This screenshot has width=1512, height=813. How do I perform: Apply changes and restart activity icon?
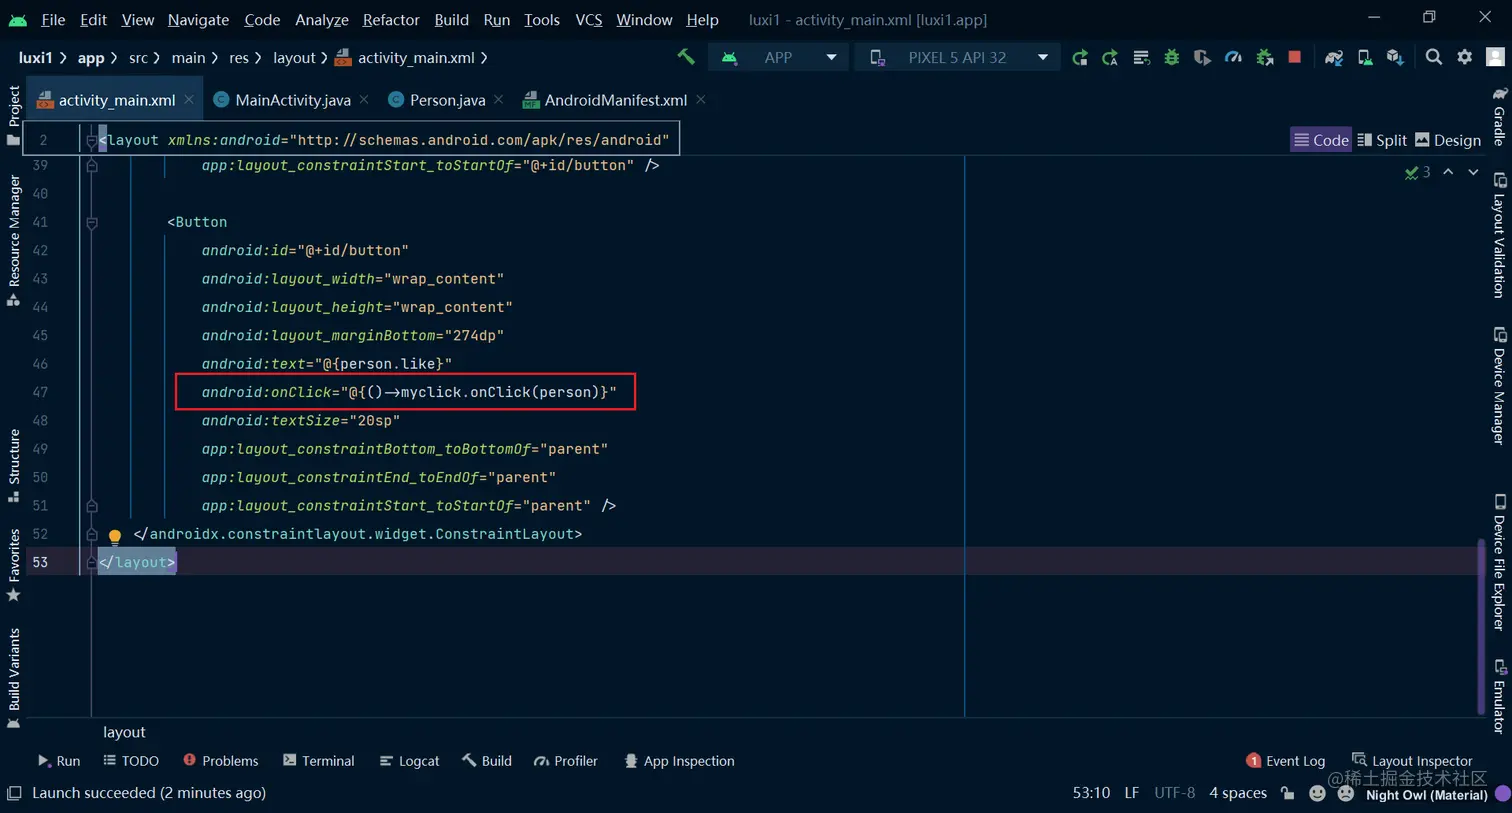pyautogui.click(x=1110, y=58)
